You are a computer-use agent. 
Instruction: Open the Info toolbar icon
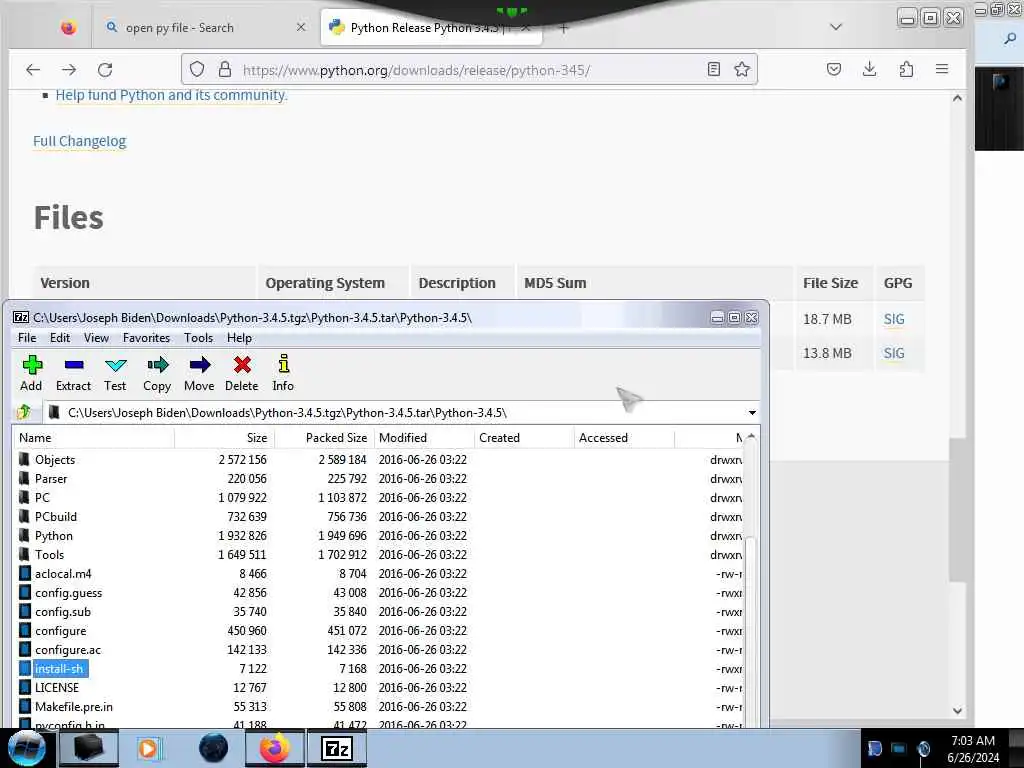pos(283,374)
